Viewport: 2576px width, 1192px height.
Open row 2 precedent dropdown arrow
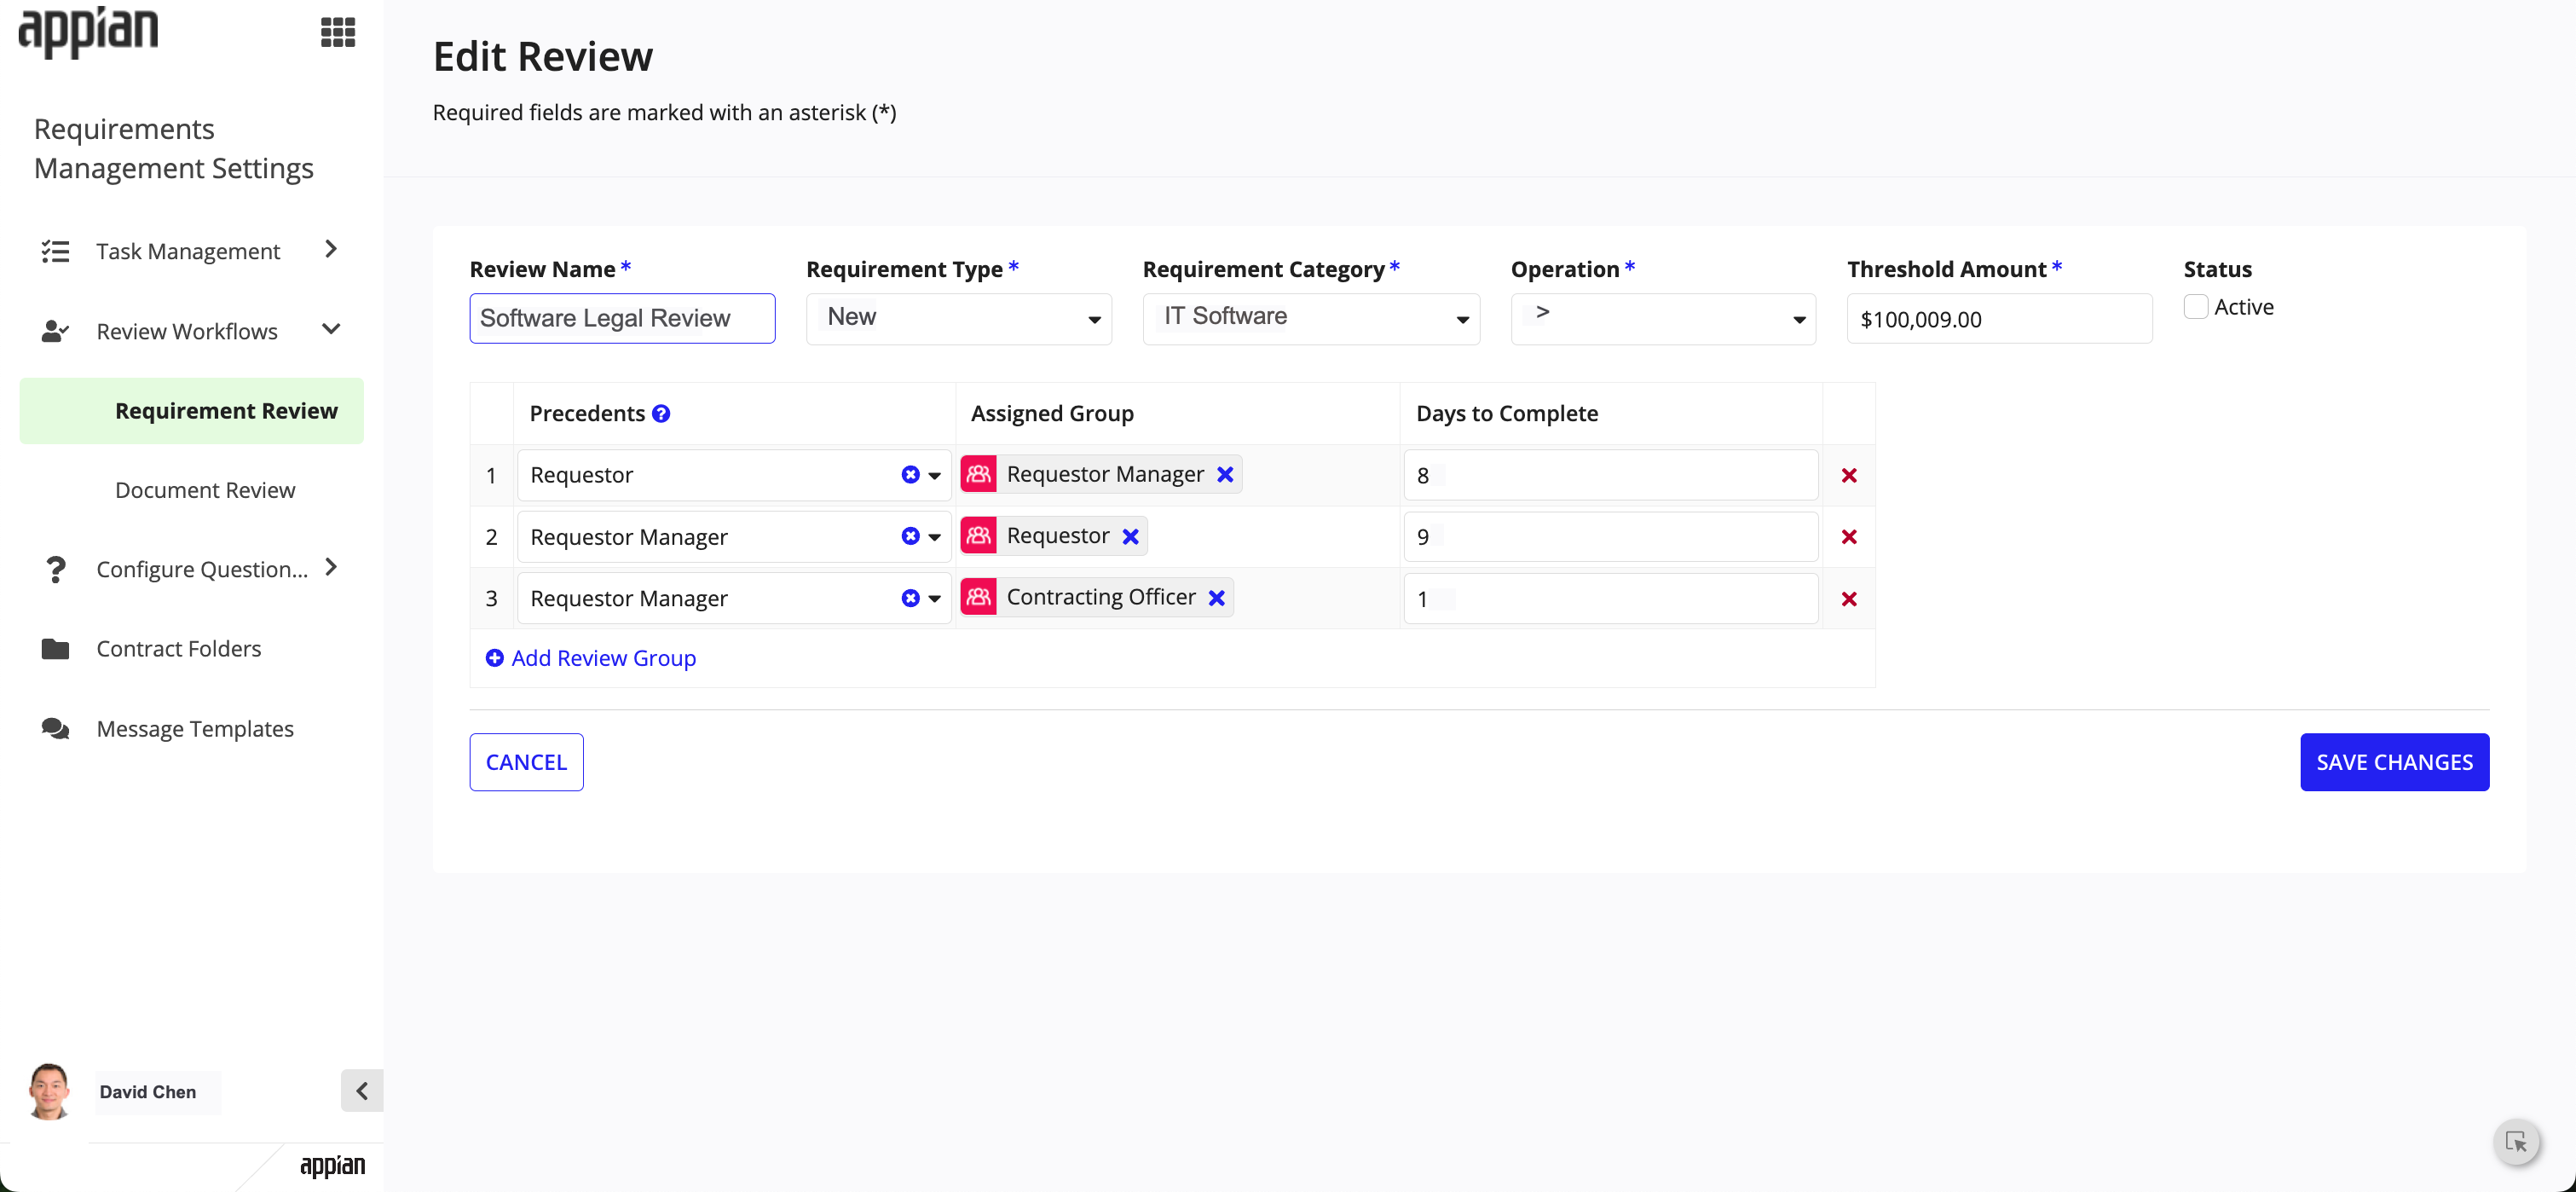tap(935, 537)
